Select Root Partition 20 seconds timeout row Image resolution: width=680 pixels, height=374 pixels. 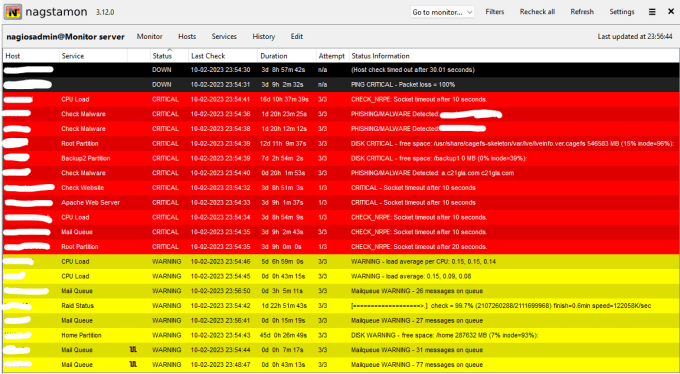click(341, 247)
